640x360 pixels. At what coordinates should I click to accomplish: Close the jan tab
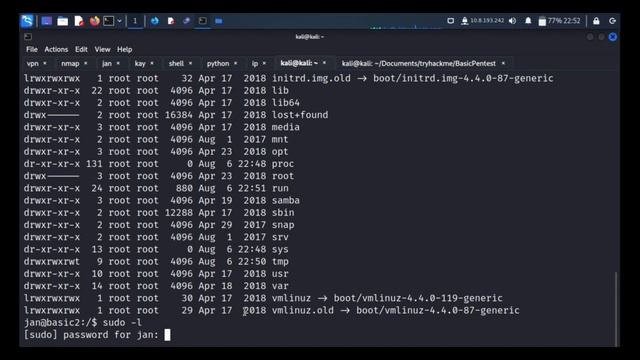click(x=118, y=63)
